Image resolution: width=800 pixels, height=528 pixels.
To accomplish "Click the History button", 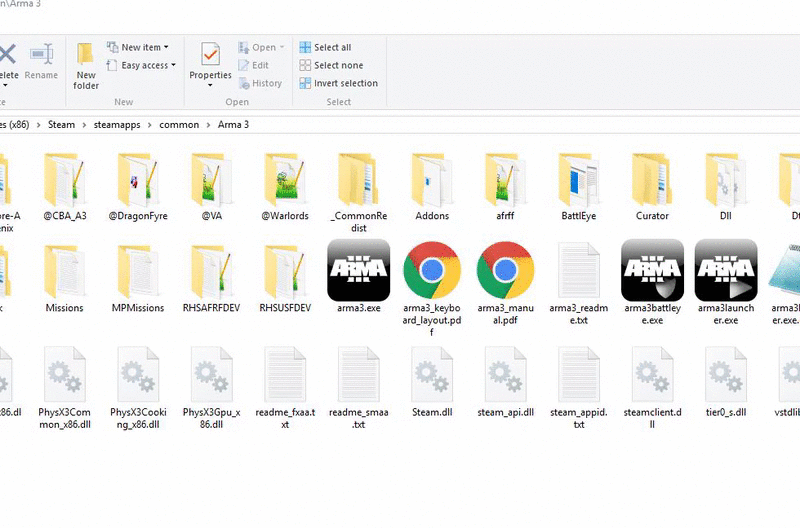I will [x=260, y=83].
